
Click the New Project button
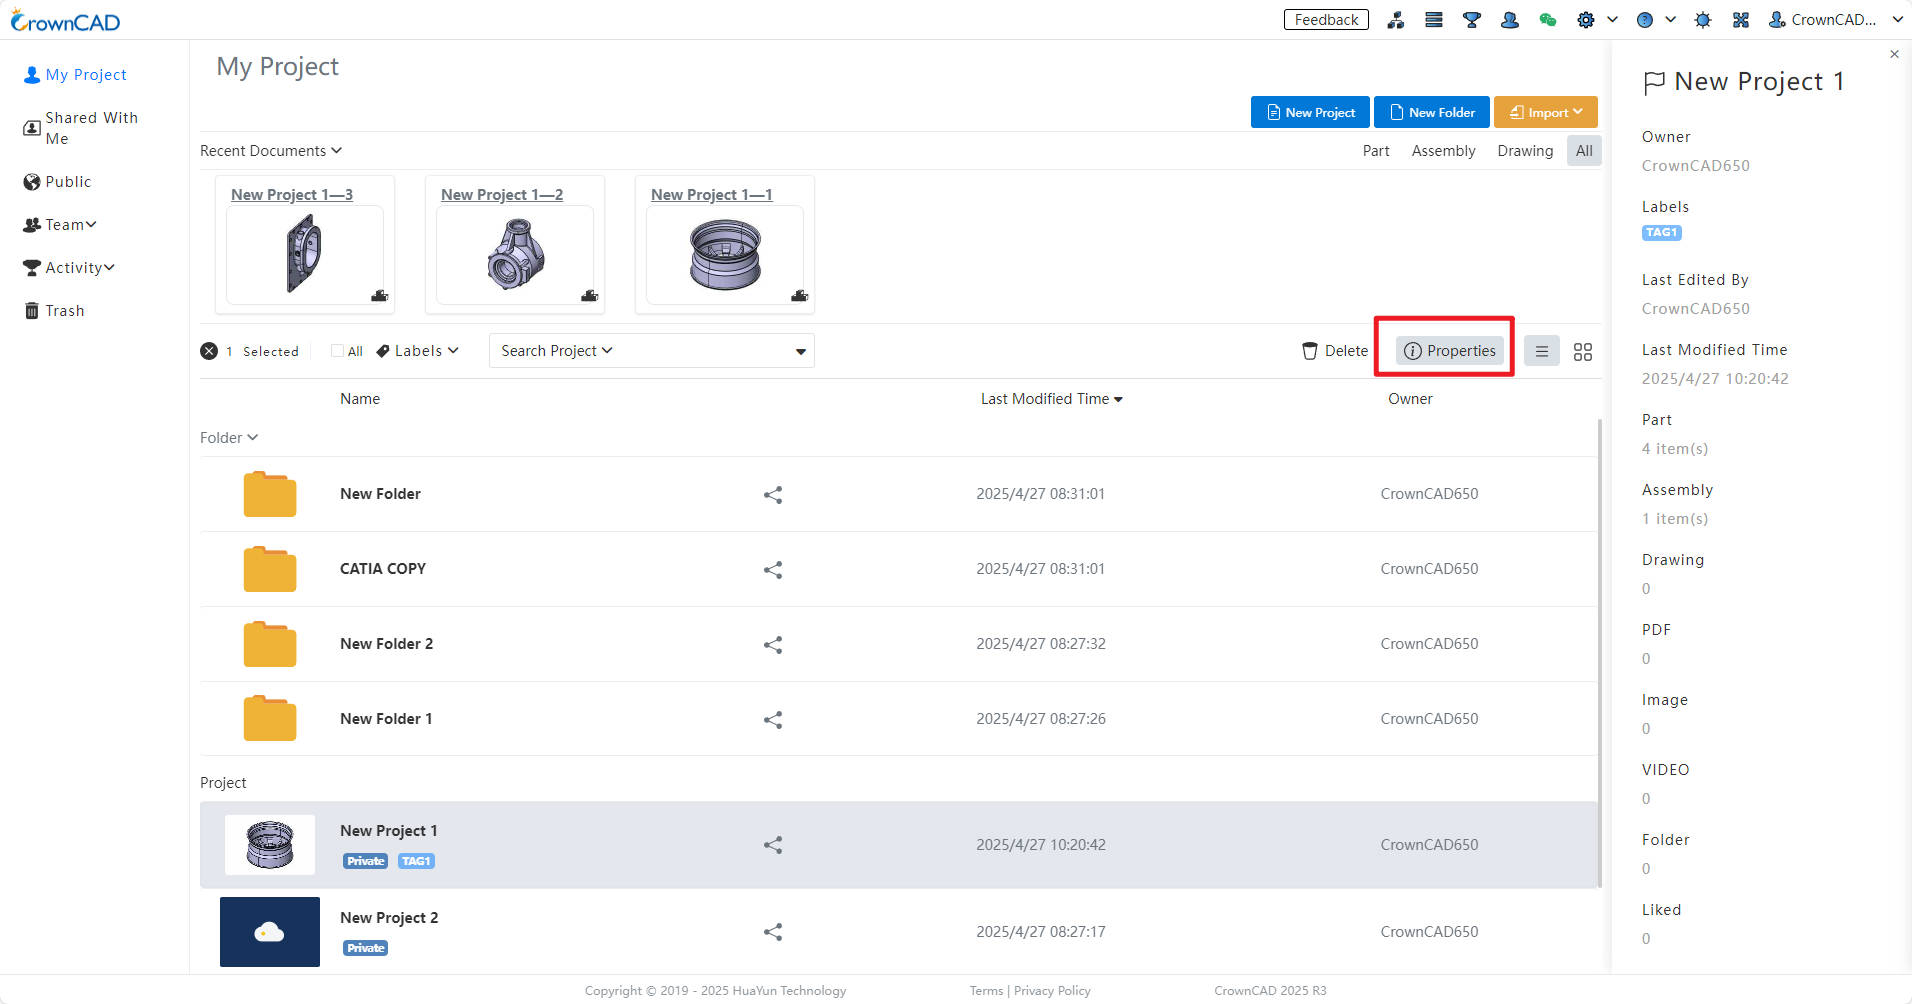[1311, 112]
